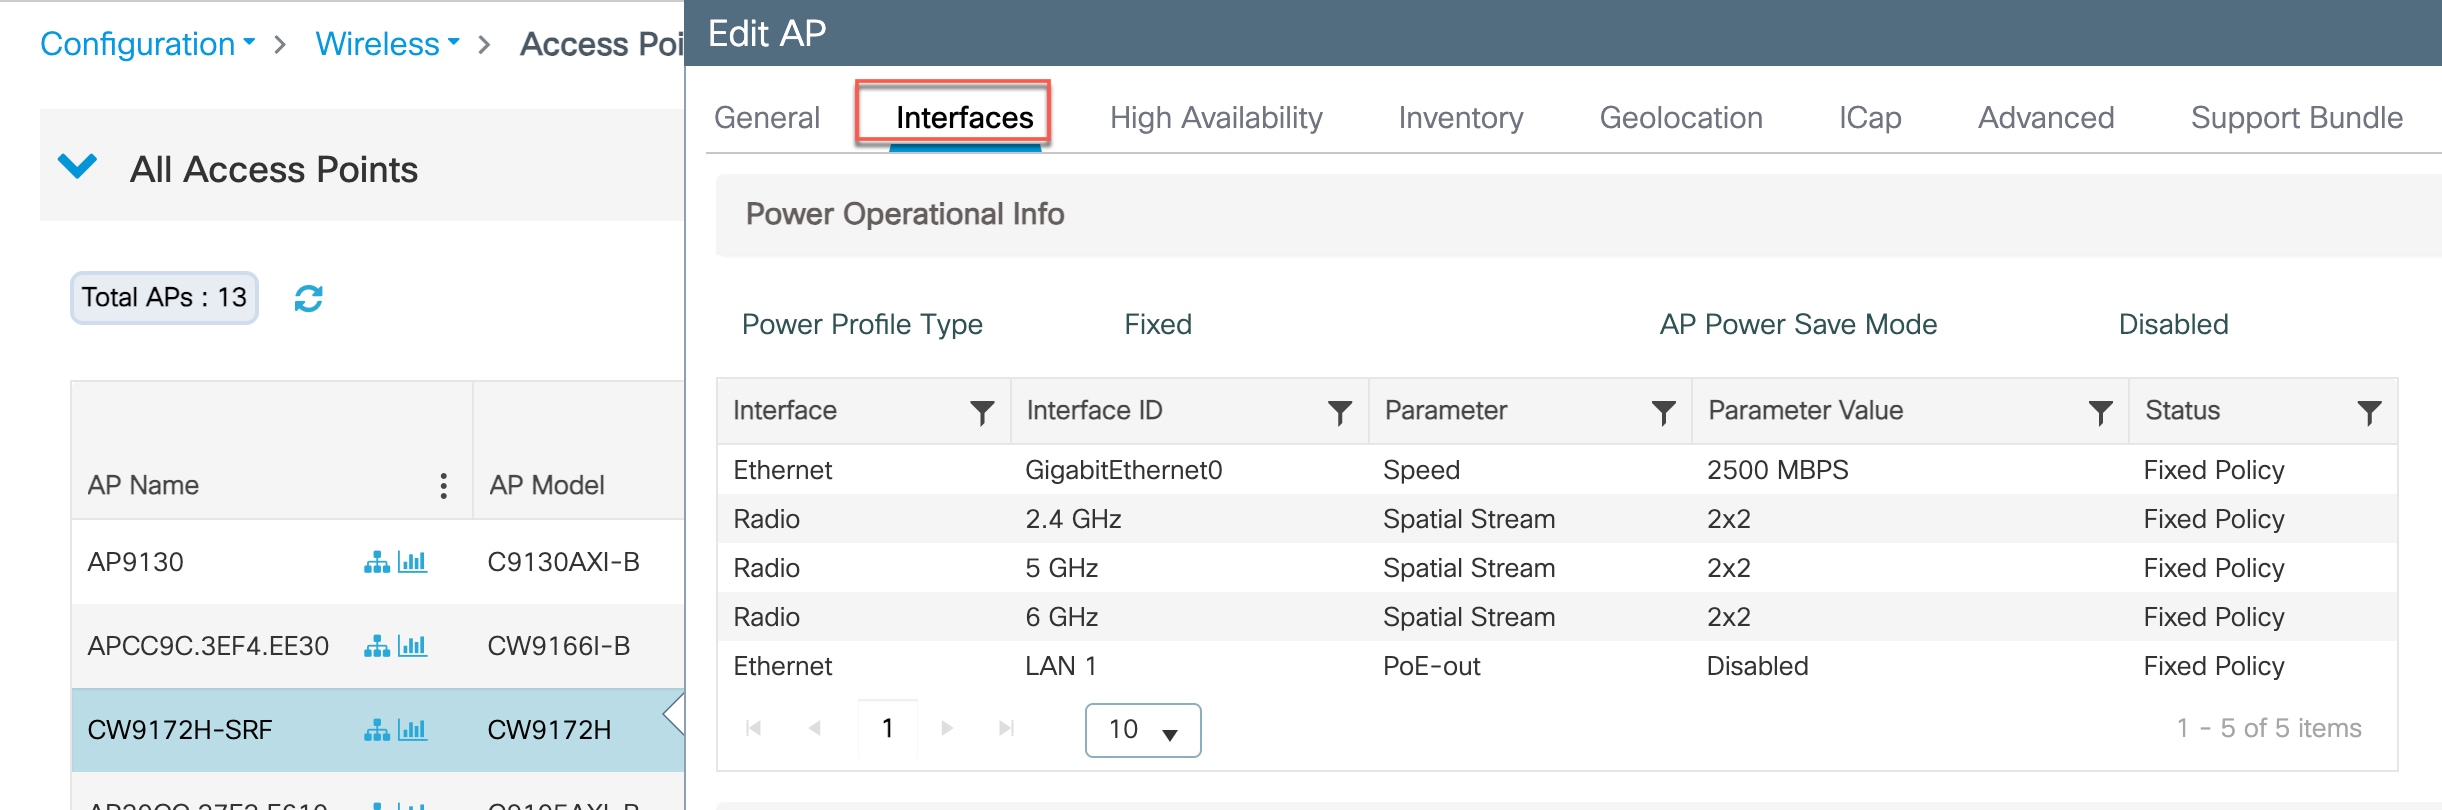Sort by the Interface ID column header
This screenshot has width=2442, height=810.
(1094, 410)
